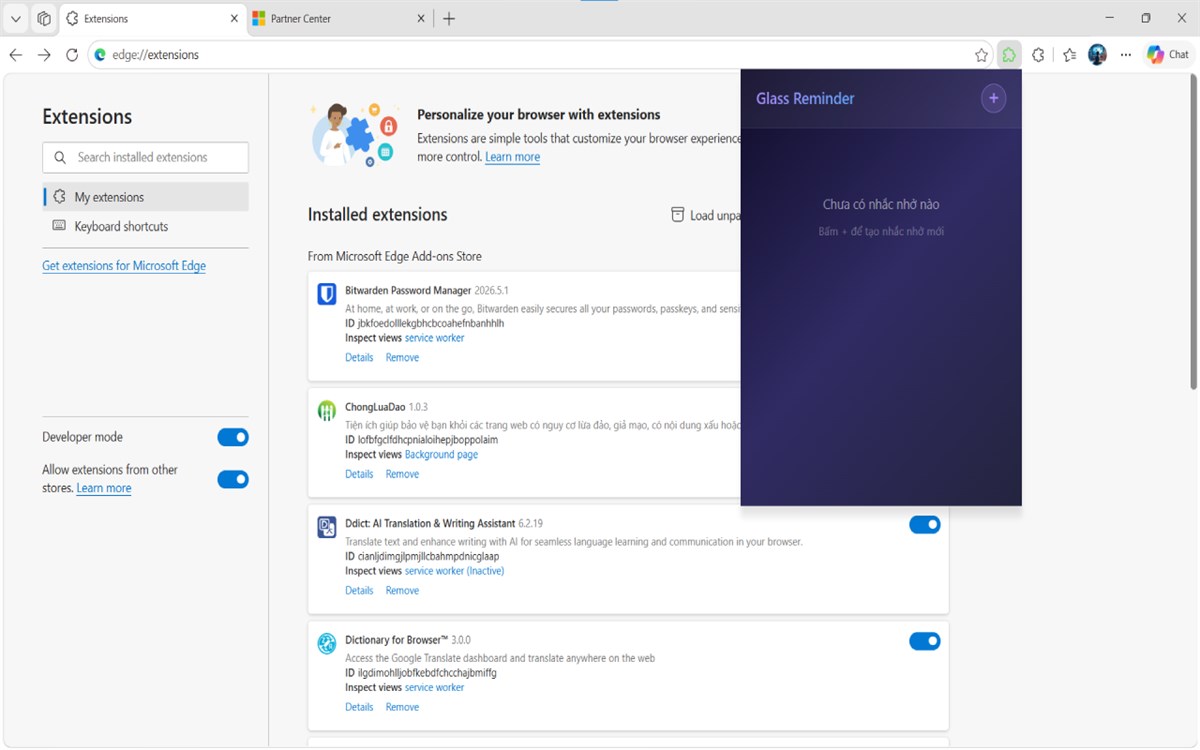Open Copilot Chat button
The image size is (1200, 750).
(1168, 55)
